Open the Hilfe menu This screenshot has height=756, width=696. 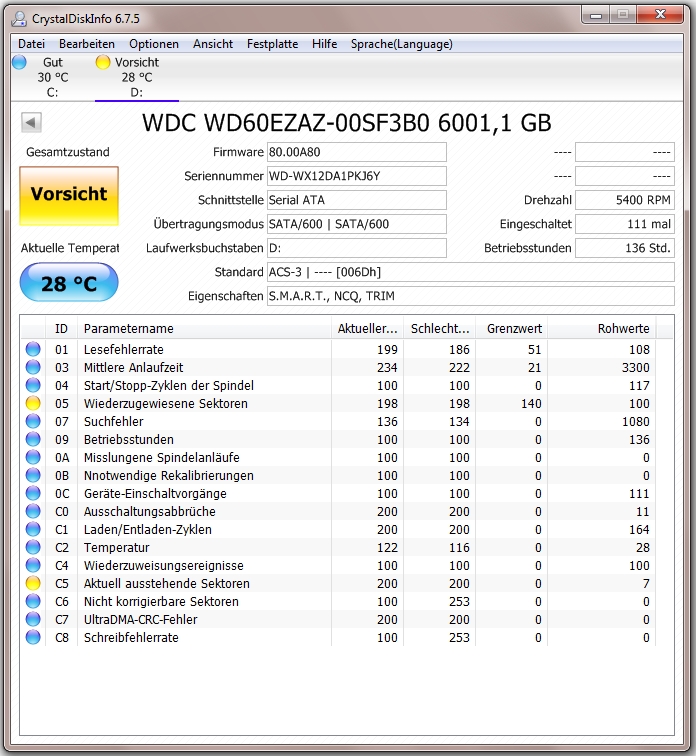[324, 44]
